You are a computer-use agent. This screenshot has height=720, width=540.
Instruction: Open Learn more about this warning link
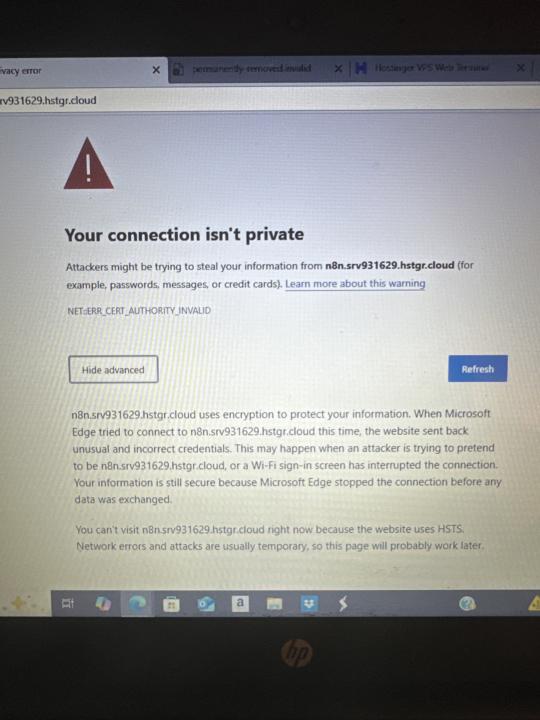[x=355, y=284]
